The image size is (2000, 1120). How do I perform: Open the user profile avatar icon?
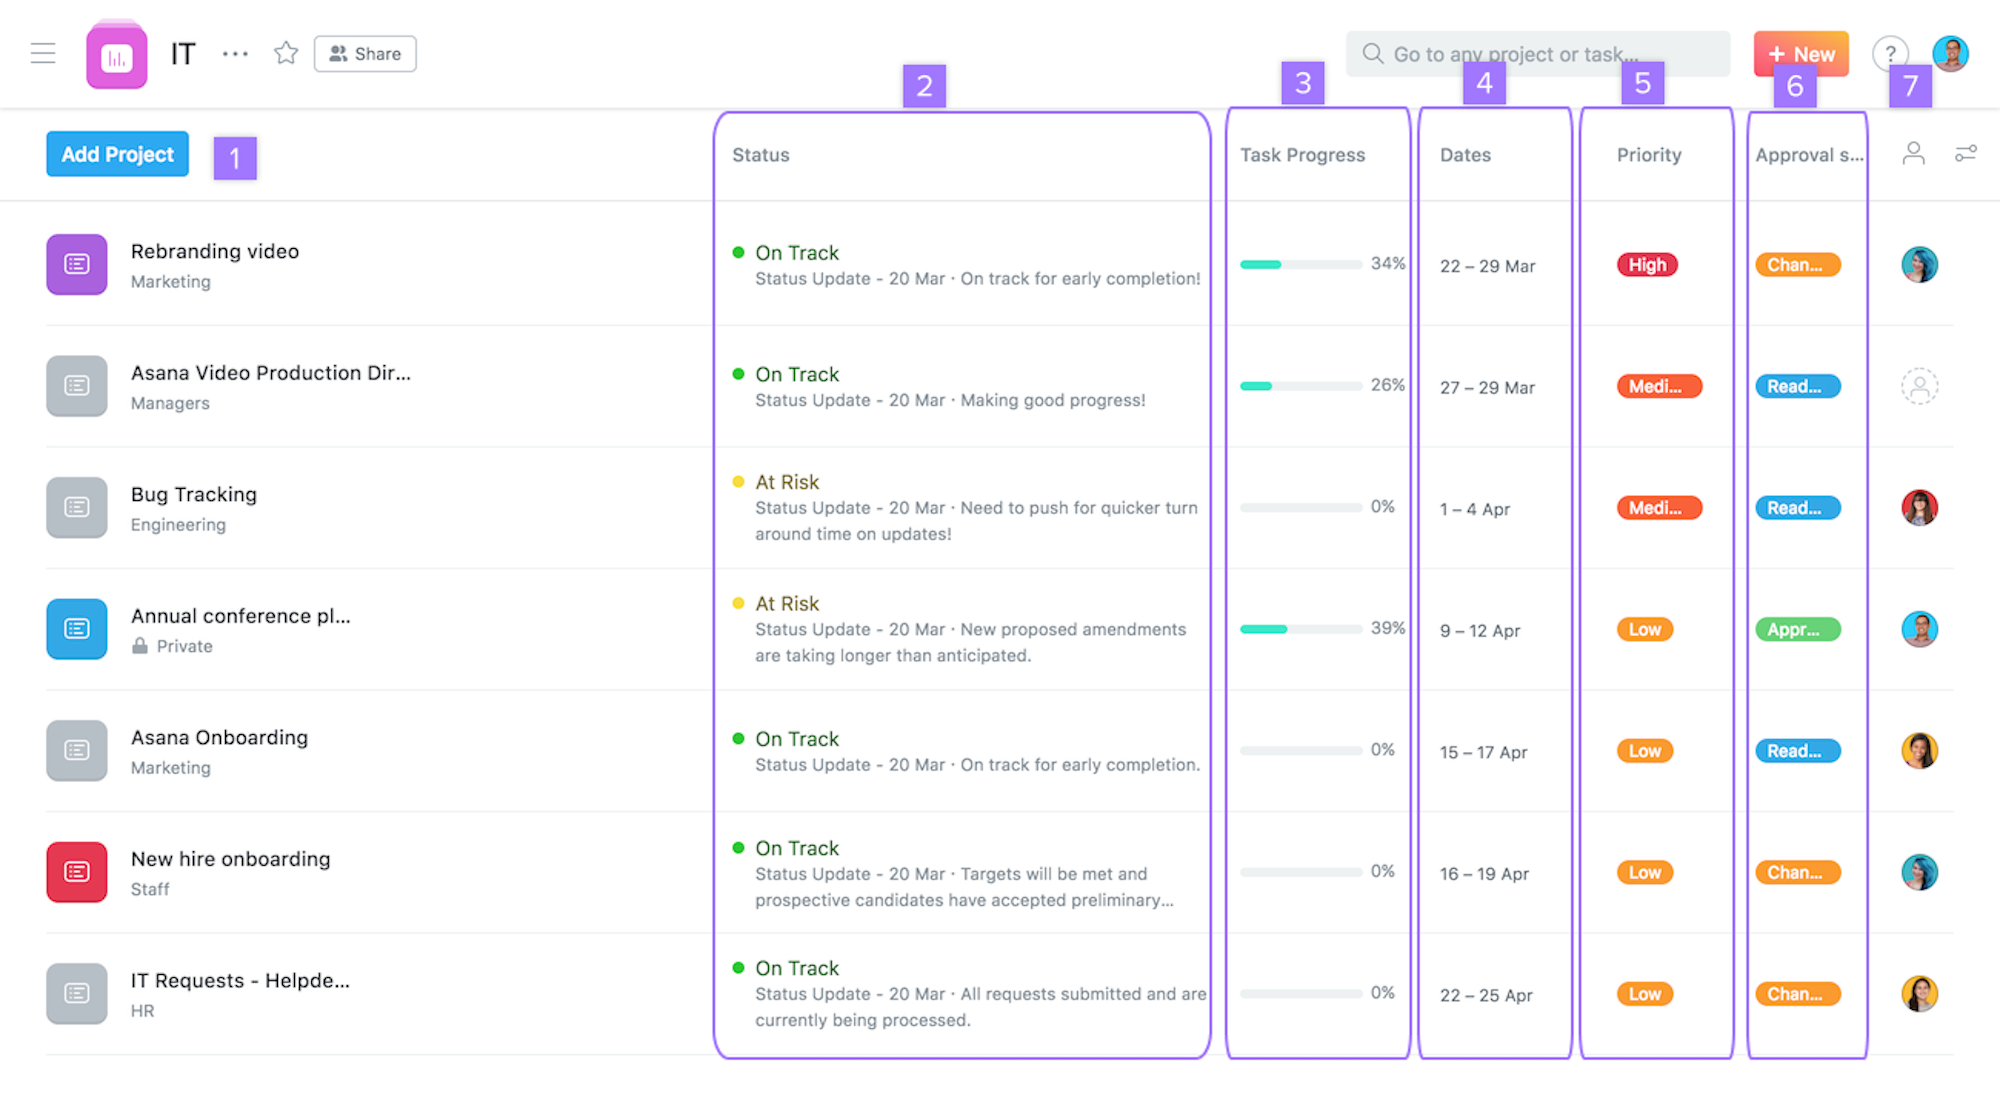click(1952, 52)
